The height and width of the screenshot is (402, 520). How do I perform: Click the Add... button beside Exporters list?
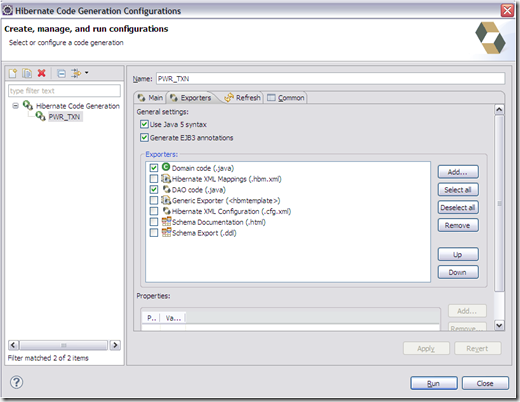[x=458, y=172]
